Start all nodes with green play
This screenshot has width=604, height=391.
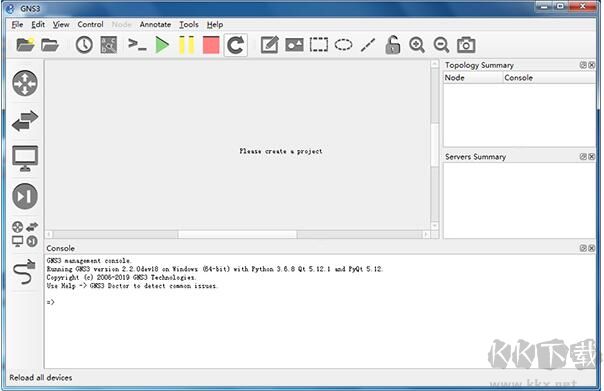162,45
